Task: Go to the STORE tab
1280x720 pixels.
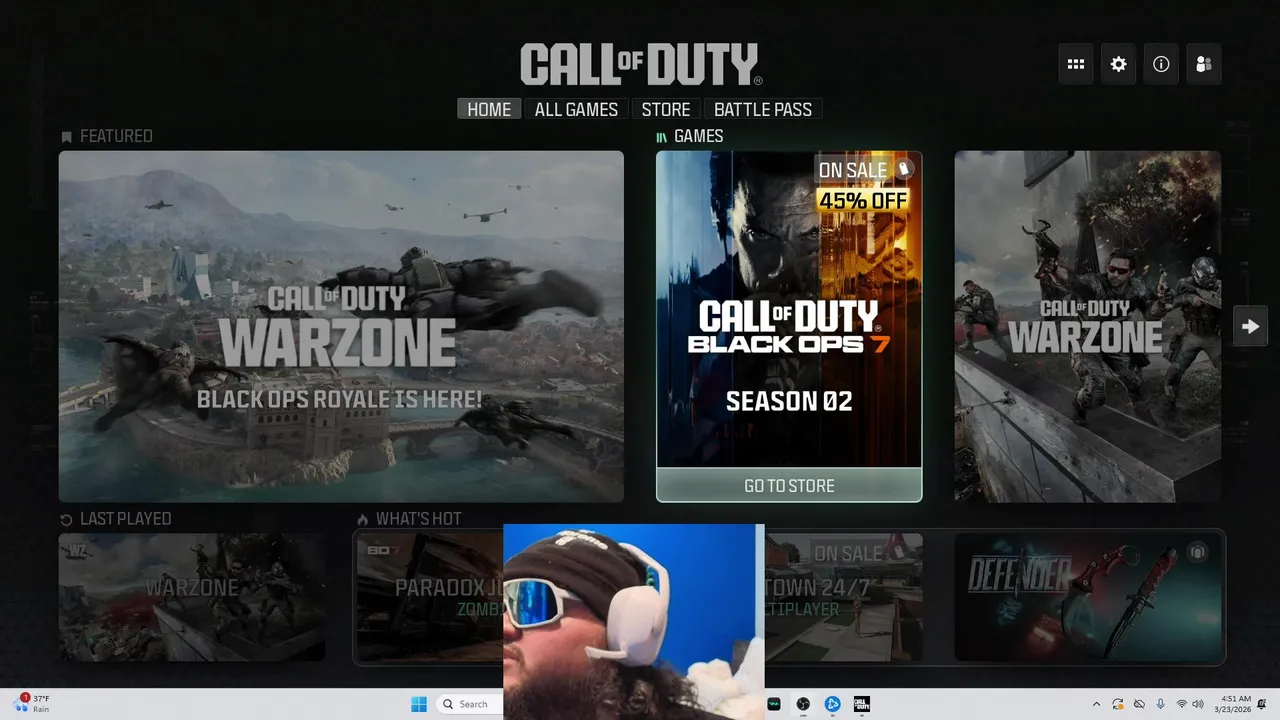Action: (666, 109)
